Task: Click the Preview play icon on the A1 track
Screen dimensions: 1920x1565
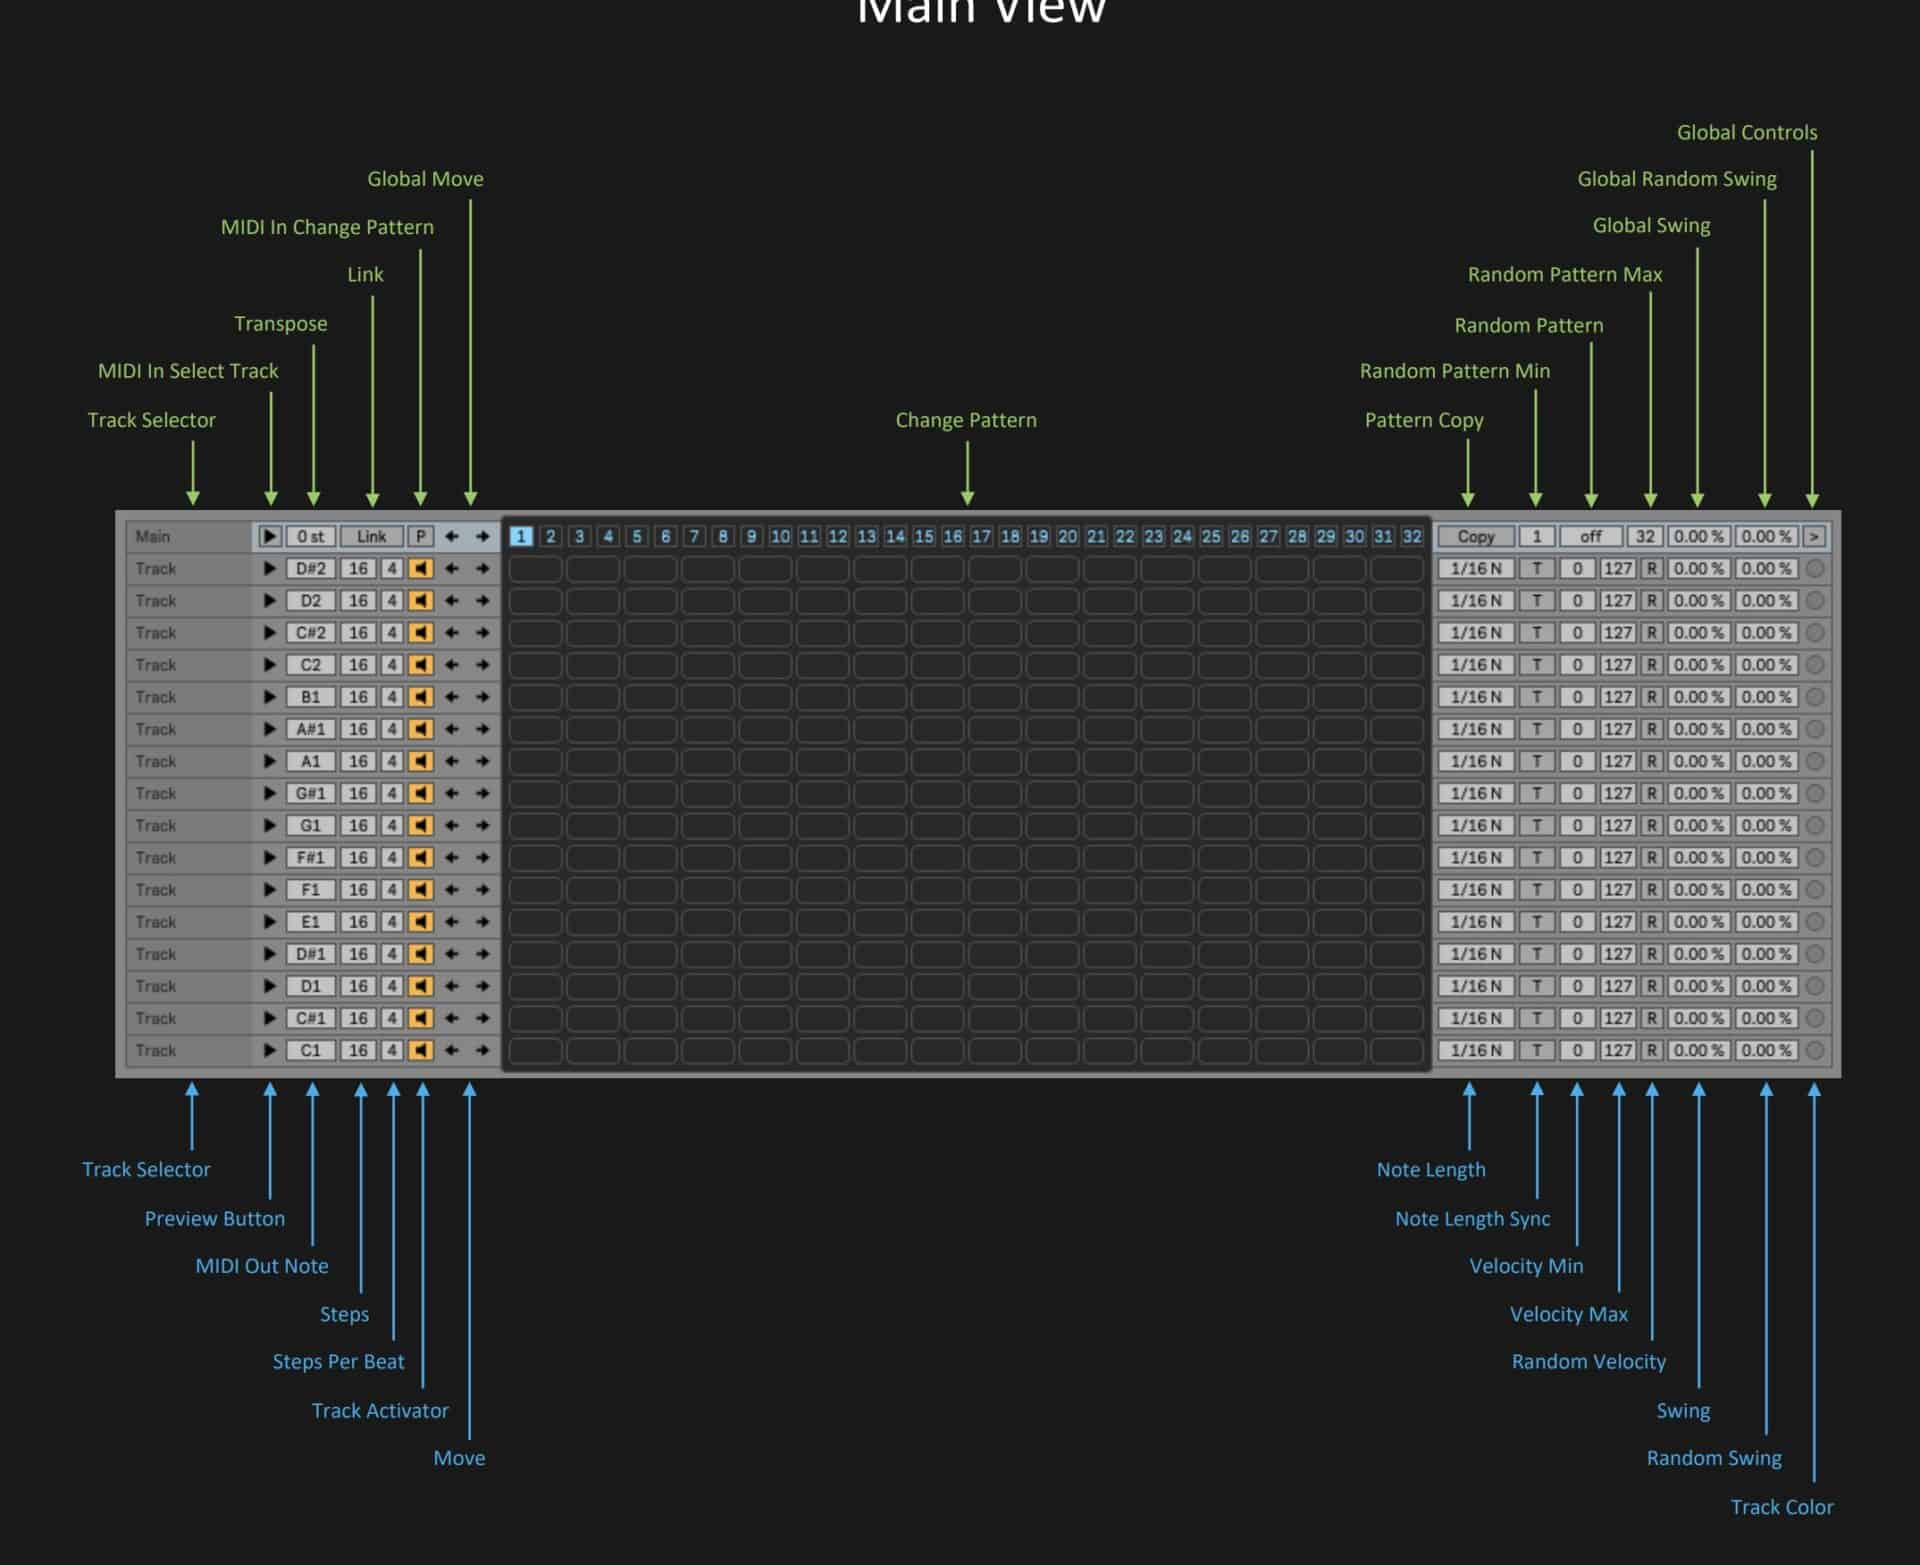Action: tap(270, 761)
